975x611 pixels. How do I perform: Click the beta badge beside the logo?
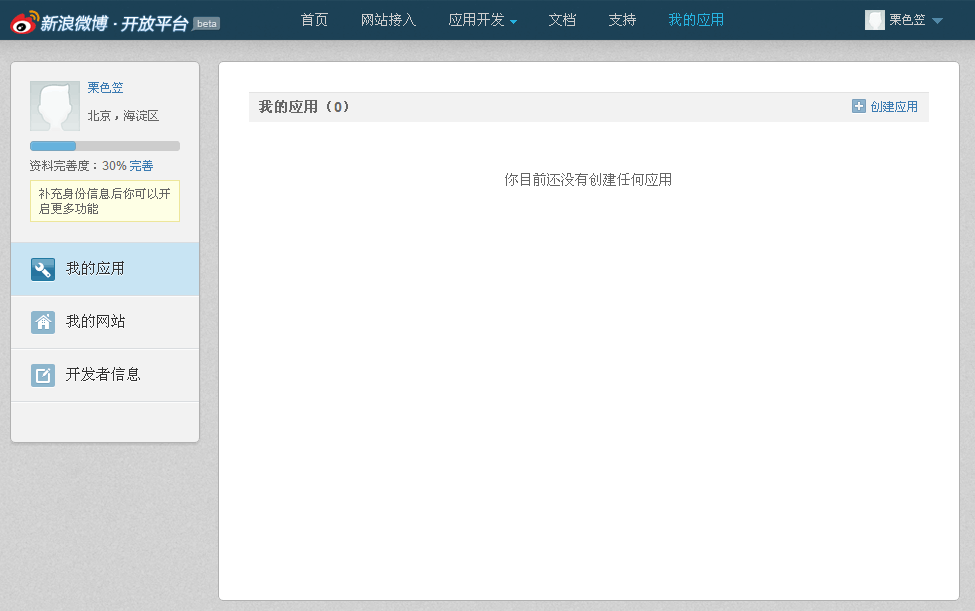[x=206, y=23]
